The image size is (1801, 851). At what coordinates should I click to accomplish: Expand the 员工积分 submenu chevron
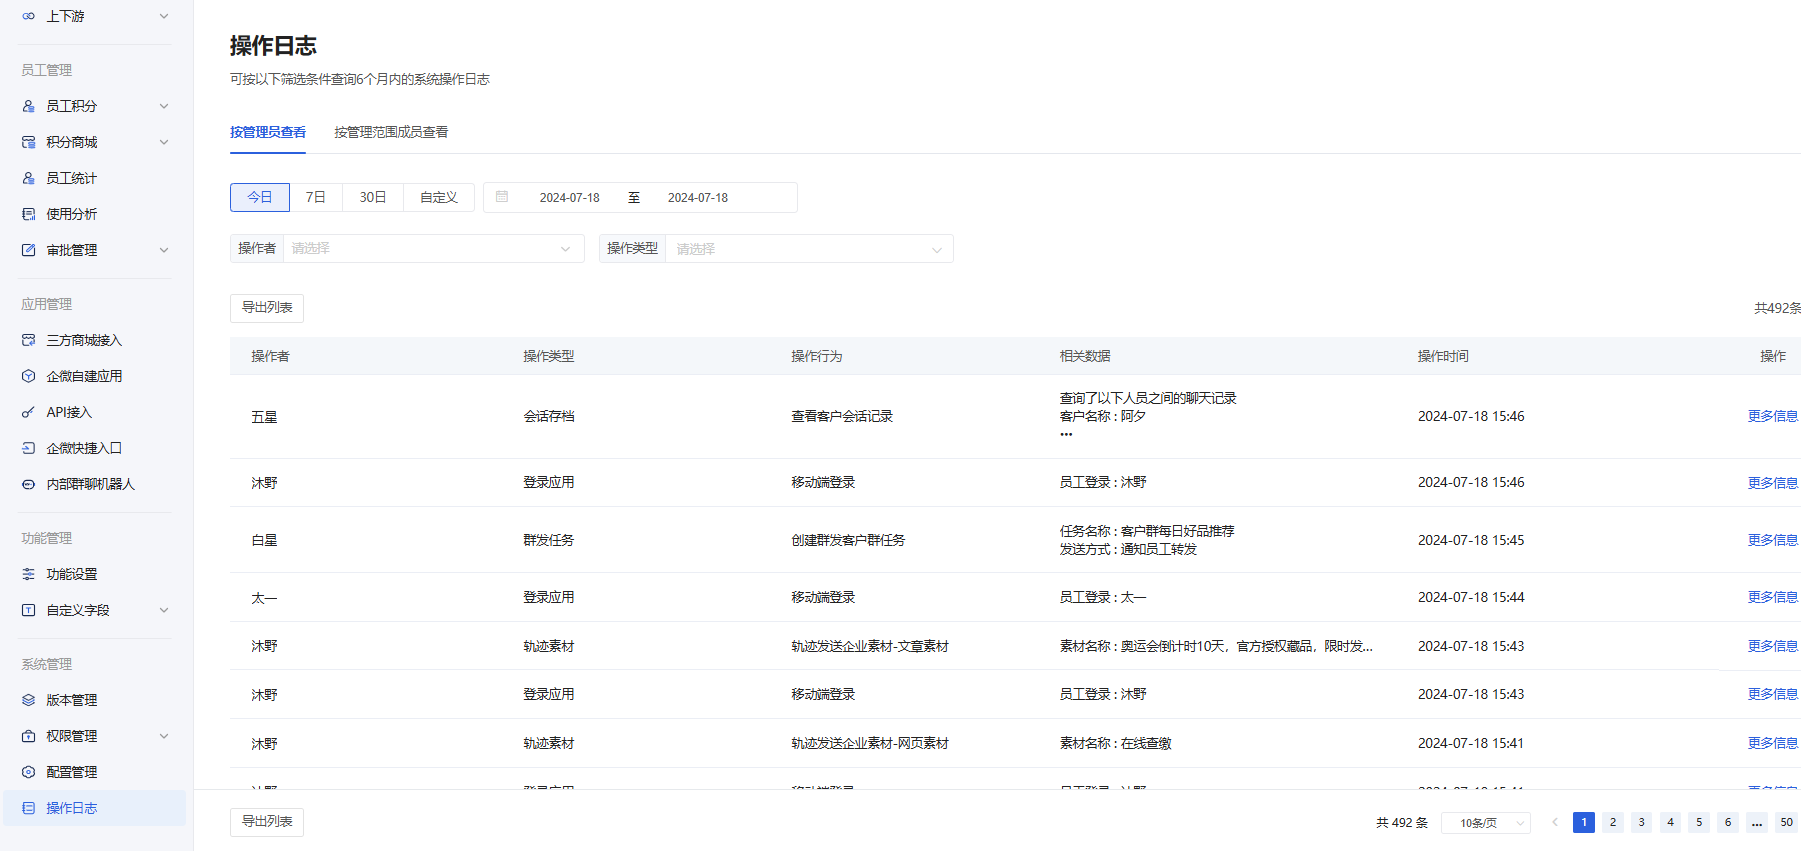point(164,106)
